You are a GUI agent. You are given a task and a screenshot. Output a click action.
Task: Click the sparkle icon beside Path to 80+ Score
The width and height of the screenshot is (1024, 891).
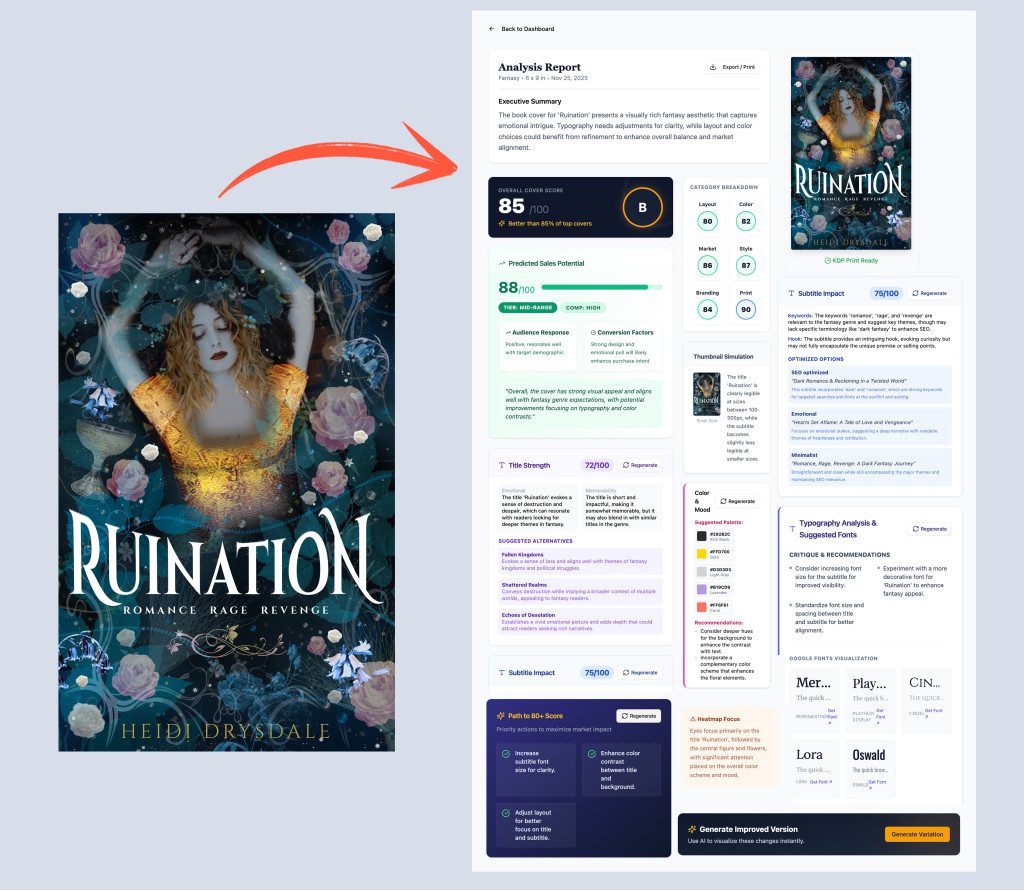(x=500, y=716)
